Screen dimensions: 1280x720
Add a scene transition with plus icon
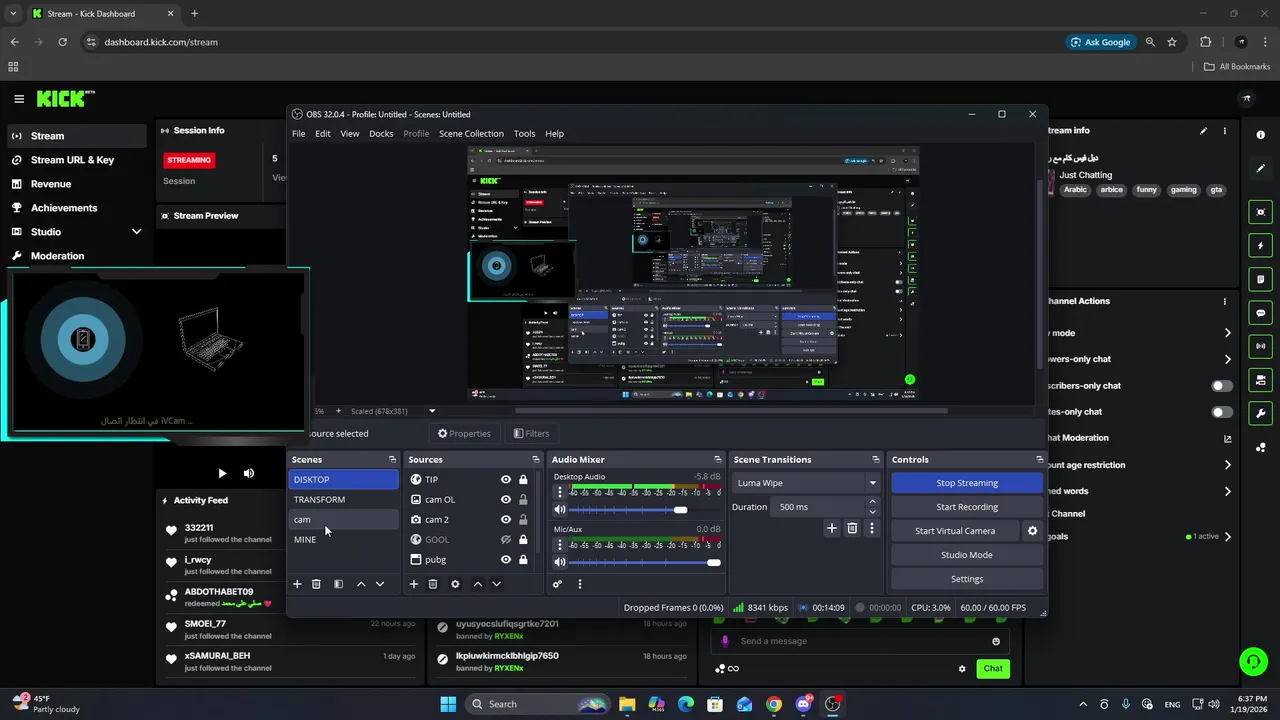click(831, 528)
